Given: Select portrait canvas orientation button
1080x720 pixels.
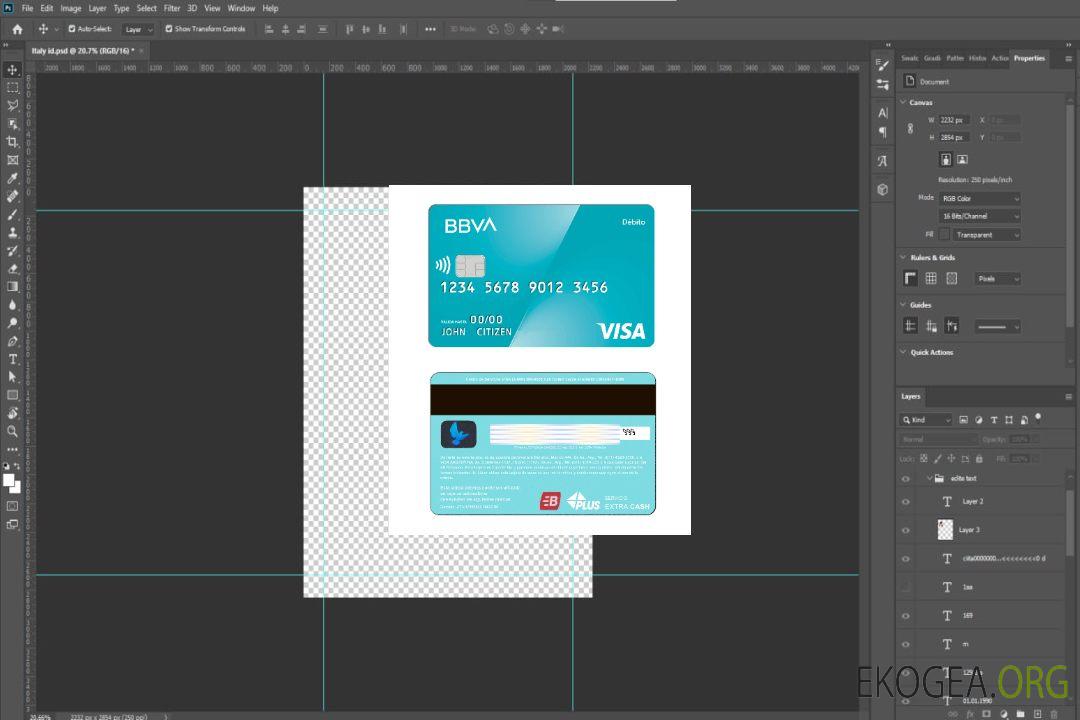Looking at the screenshot, I should [x=946, y=160].
